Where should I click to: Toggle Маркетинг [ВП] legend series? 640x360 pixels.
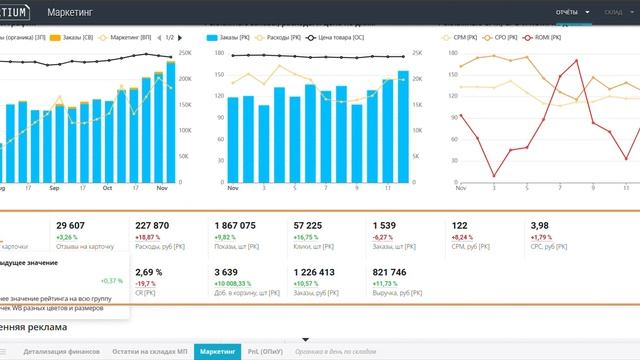coord(124,38)
